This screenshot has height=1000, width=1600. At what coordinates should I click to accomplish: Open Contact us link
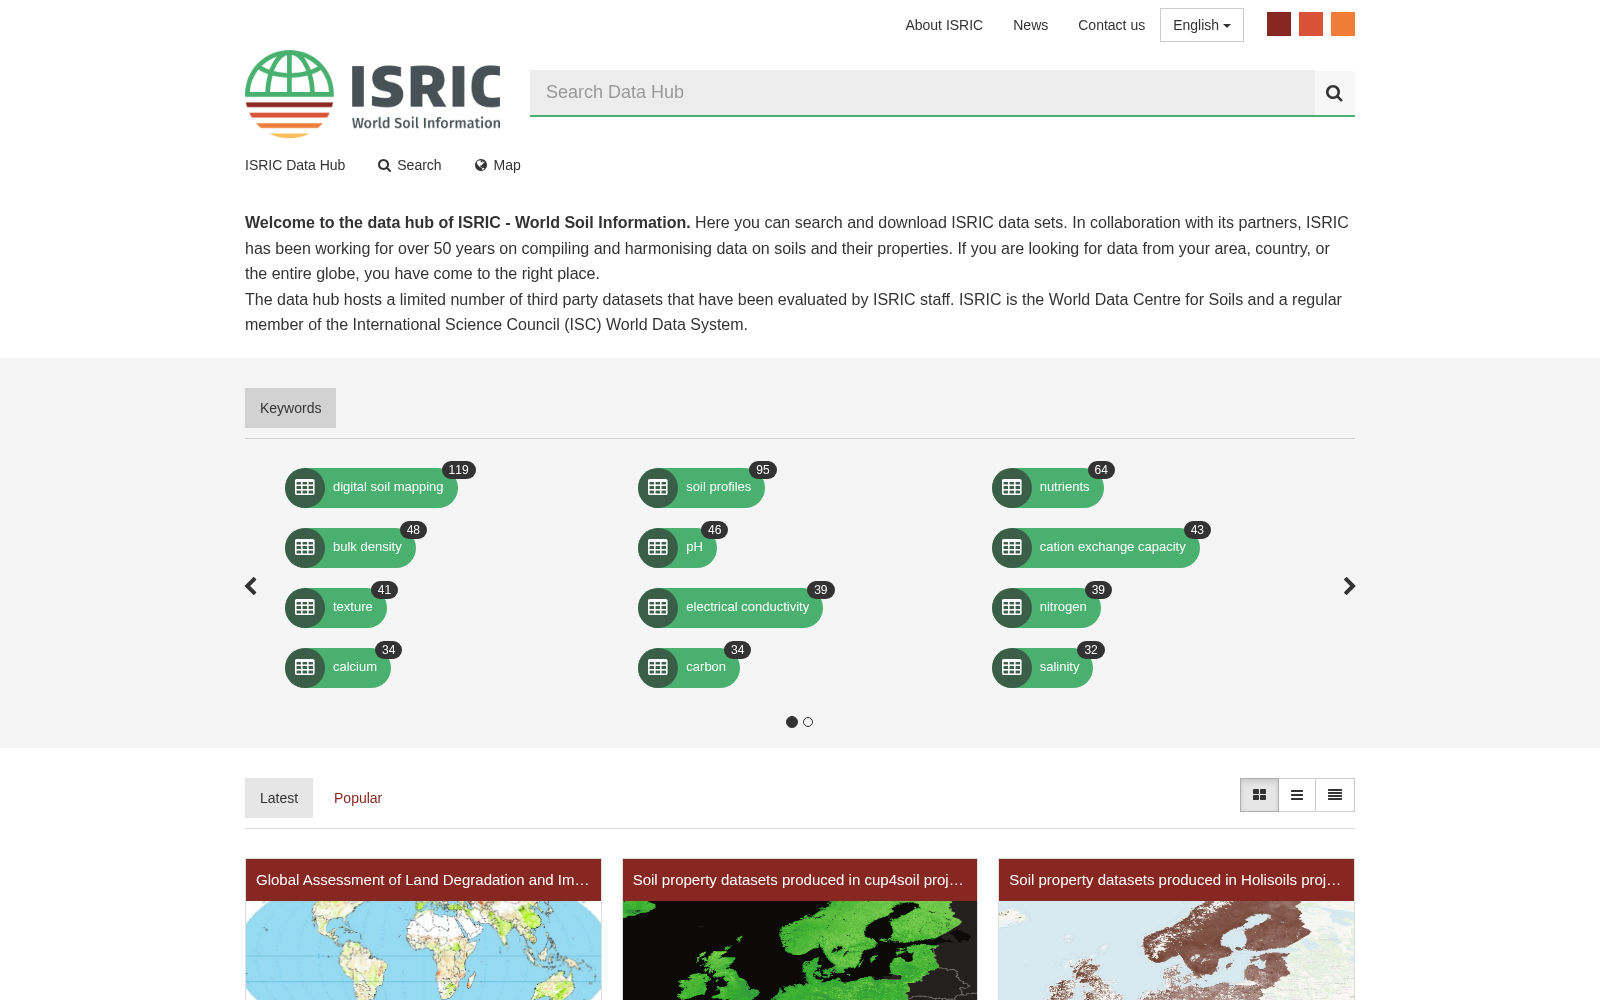tap(1111, 25)
